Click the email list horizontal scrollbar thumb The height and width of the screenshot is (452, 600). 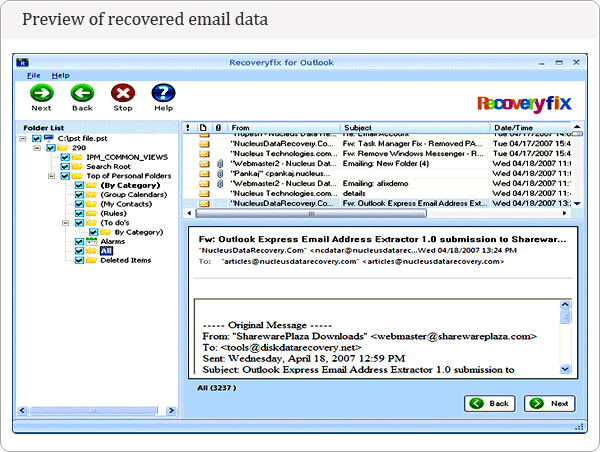point(311,214)
